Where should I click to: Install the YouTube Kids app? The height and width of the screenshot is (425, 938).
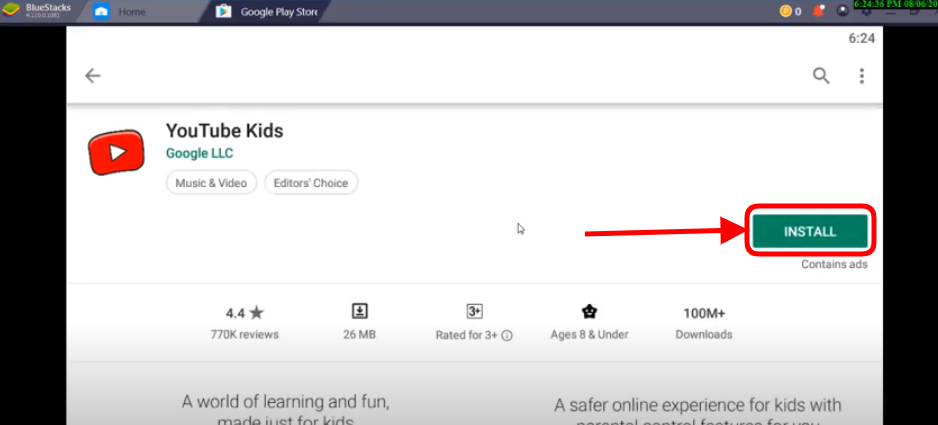tap(810, 232)
